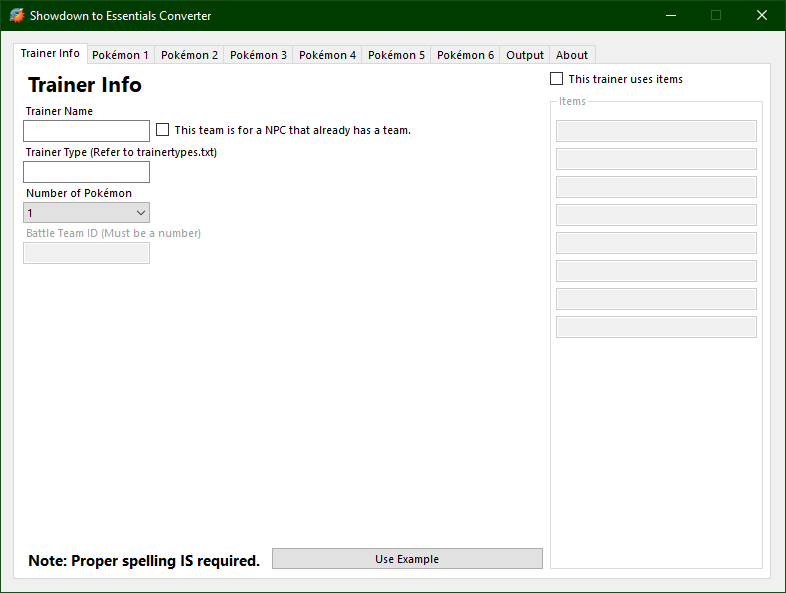The image size is (786, 593).
Task: Go to the Pokémon 4 tab
Action: point(327,55)
